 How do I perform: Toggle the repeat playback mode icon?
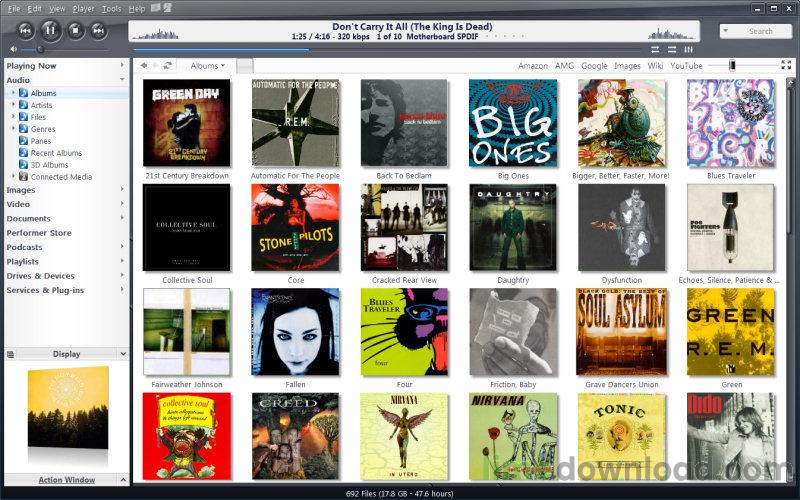pyautogui.click(x=656, y=49)
